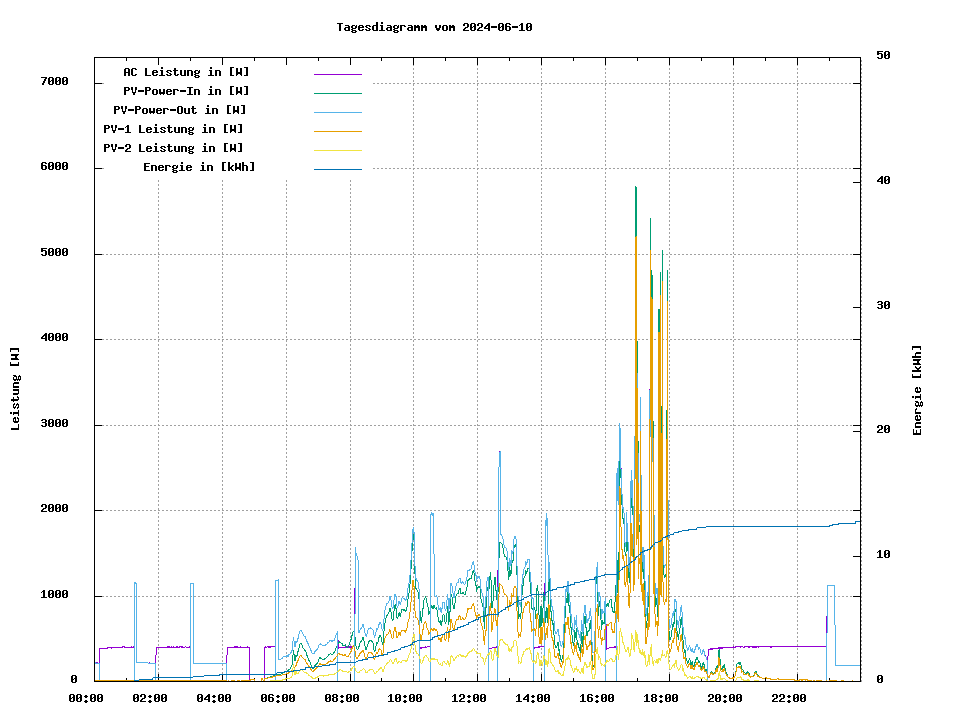Click the chart title Tagesdiagramm vom 2024-06-10

(x=434, y=27)
